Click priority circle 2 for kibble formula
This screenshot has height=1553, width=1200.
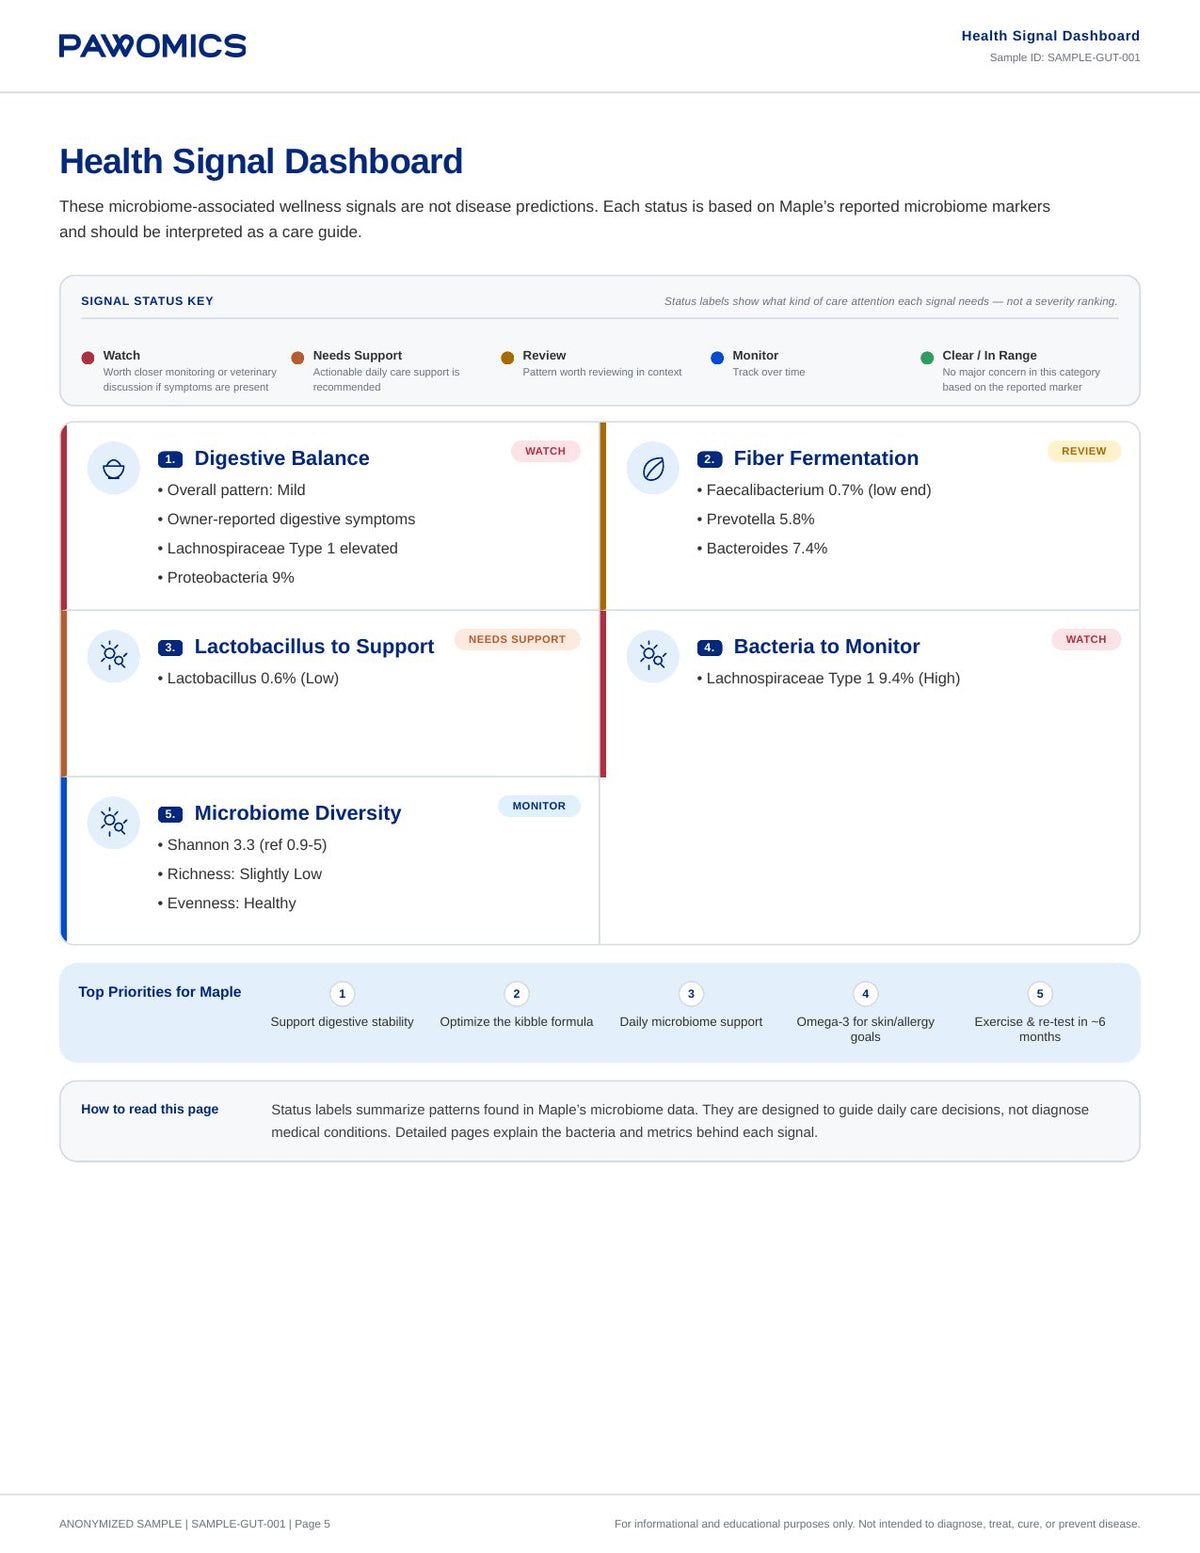(516, 994)
